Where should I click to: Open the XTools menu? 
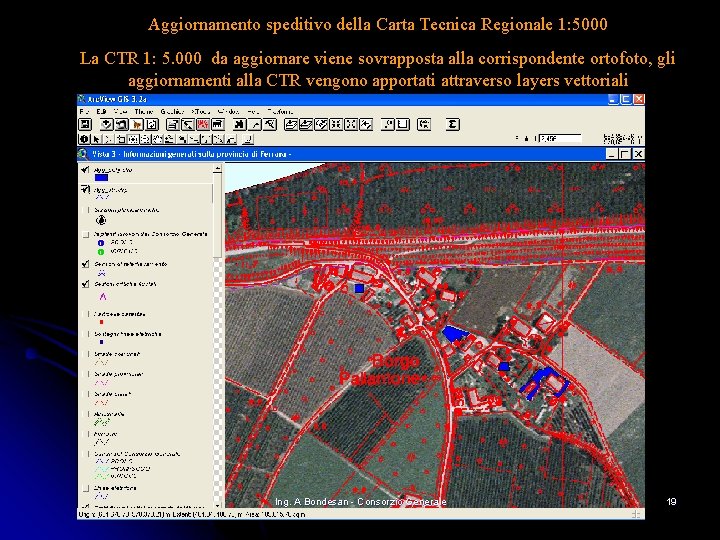click(201, 112)
